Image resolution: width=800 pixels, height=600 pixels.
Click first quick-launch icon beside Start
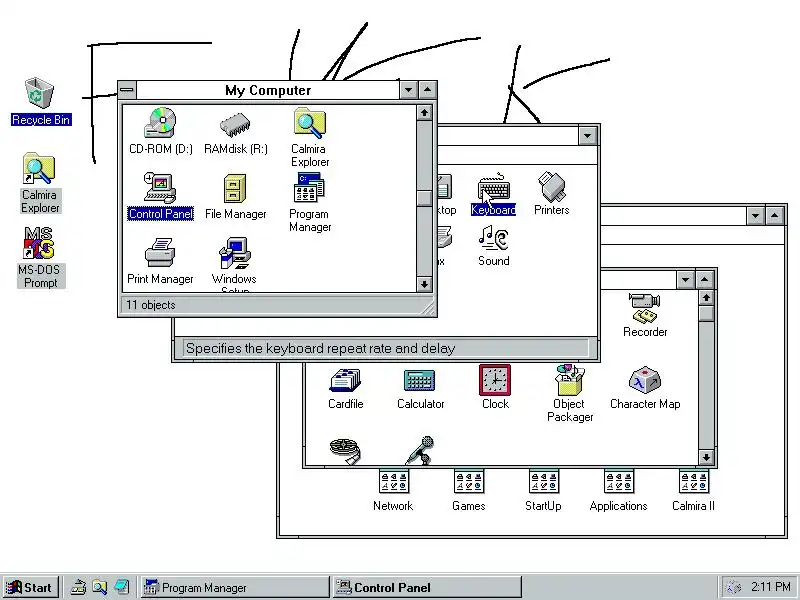(78, 588)
